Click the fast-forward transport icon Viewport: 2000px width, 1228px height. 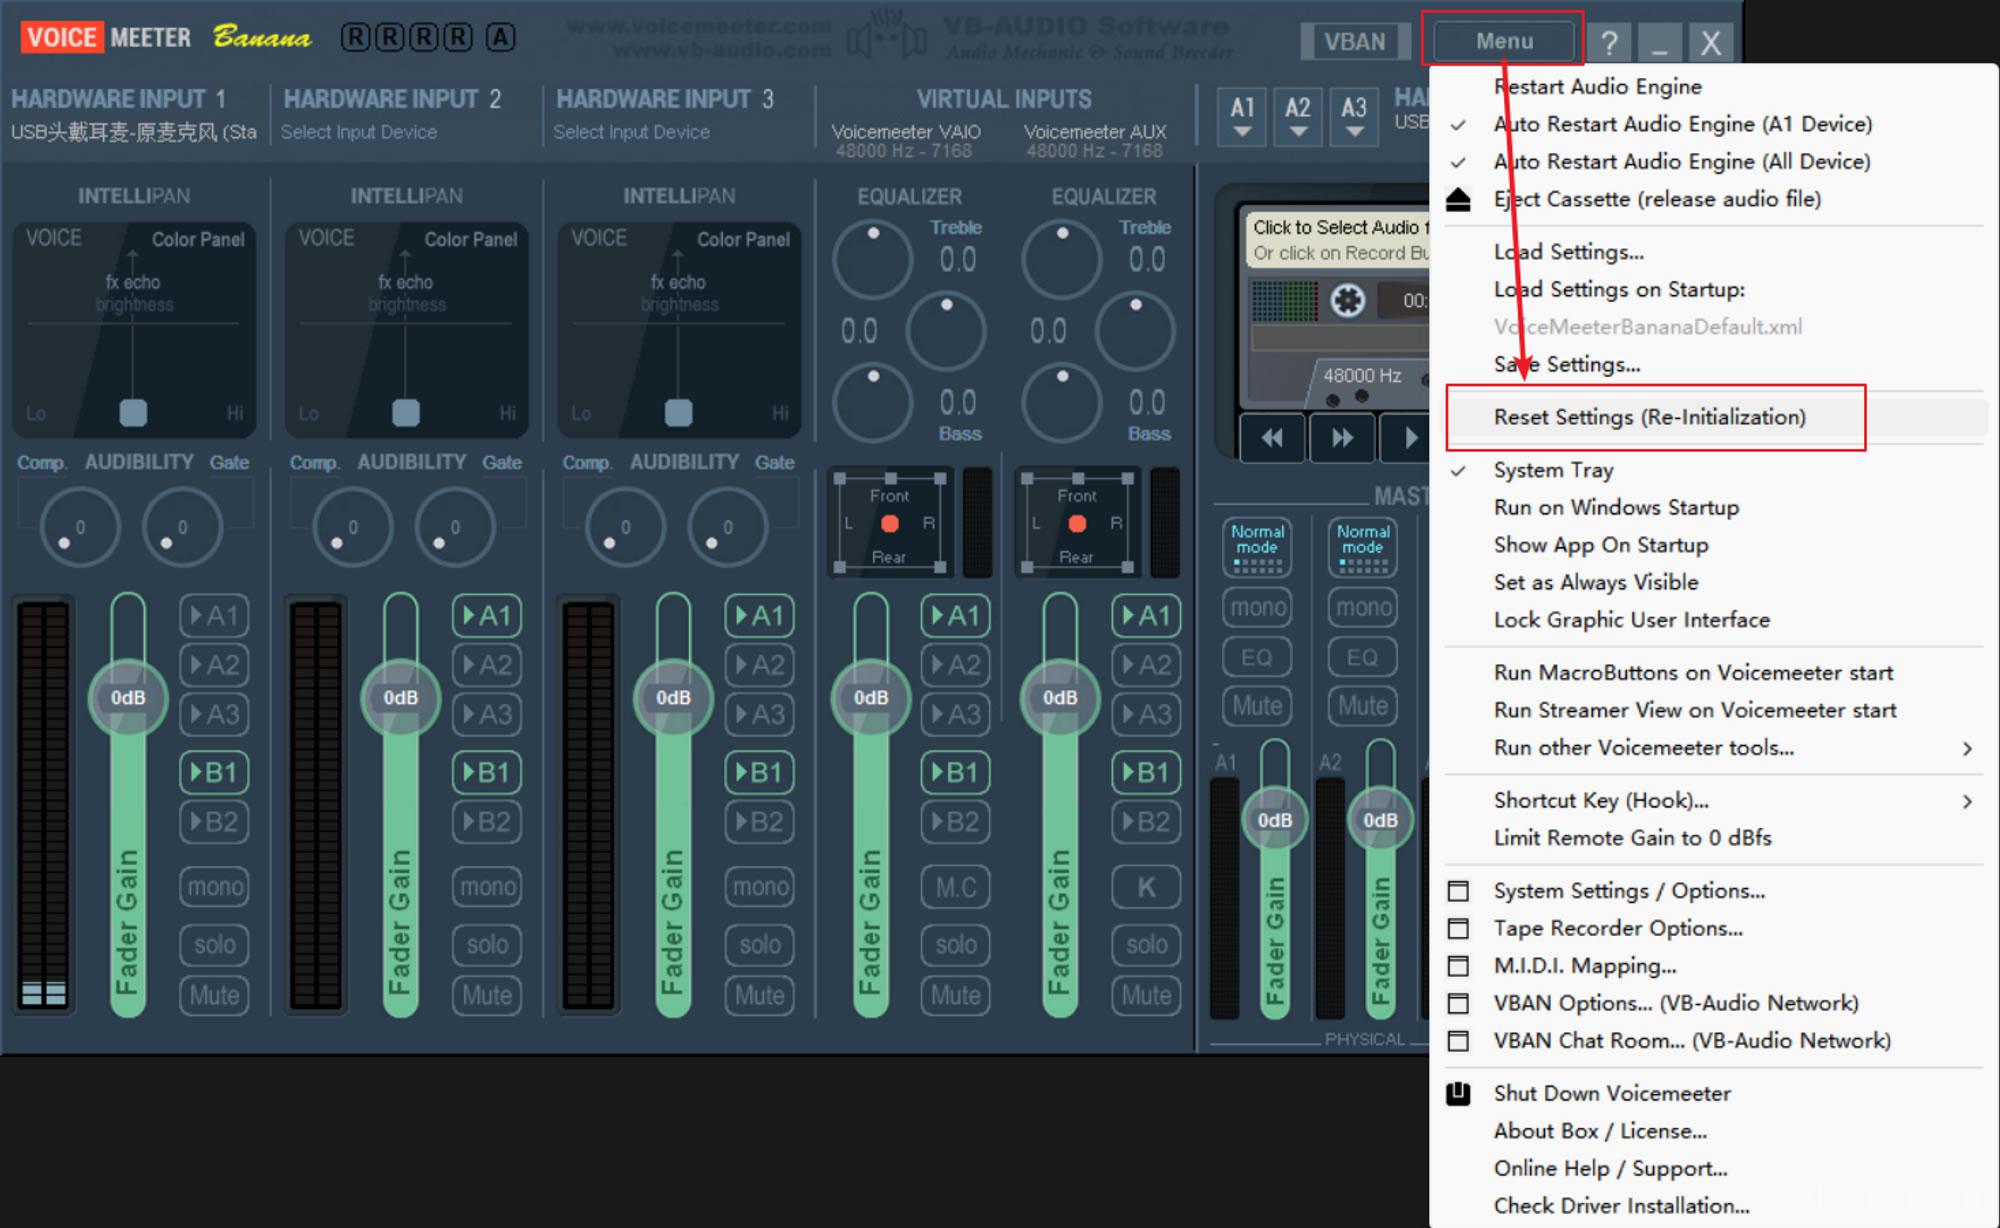point(1341,437)
